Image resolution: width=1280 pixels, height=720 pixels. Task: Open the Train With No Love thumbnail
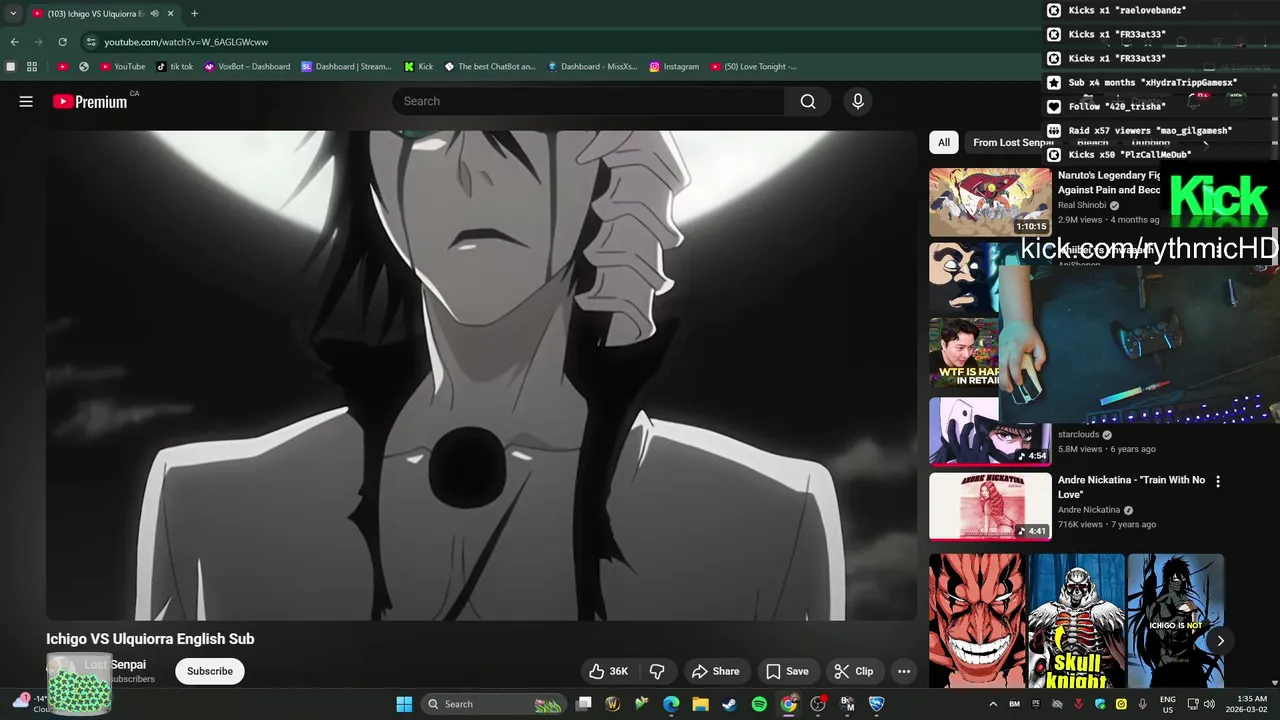[990, 506]
